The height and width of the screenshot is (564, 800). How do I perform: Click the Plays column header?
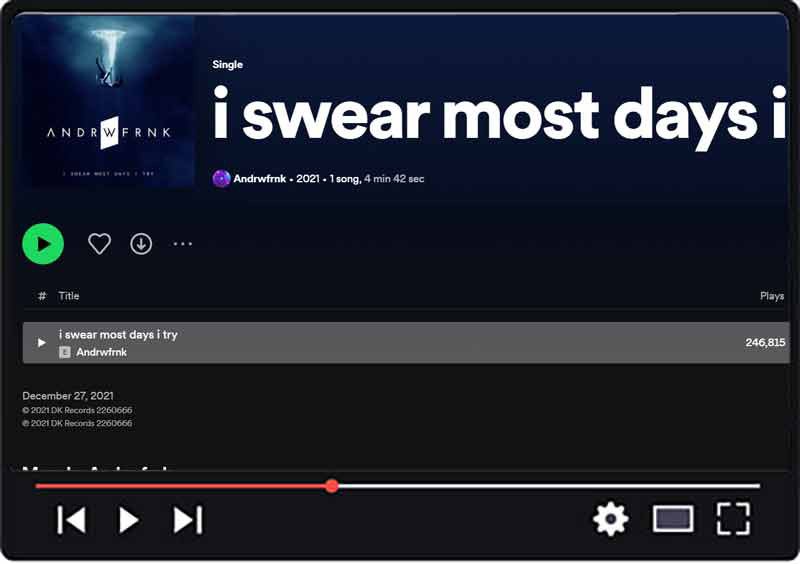(772, 296)
